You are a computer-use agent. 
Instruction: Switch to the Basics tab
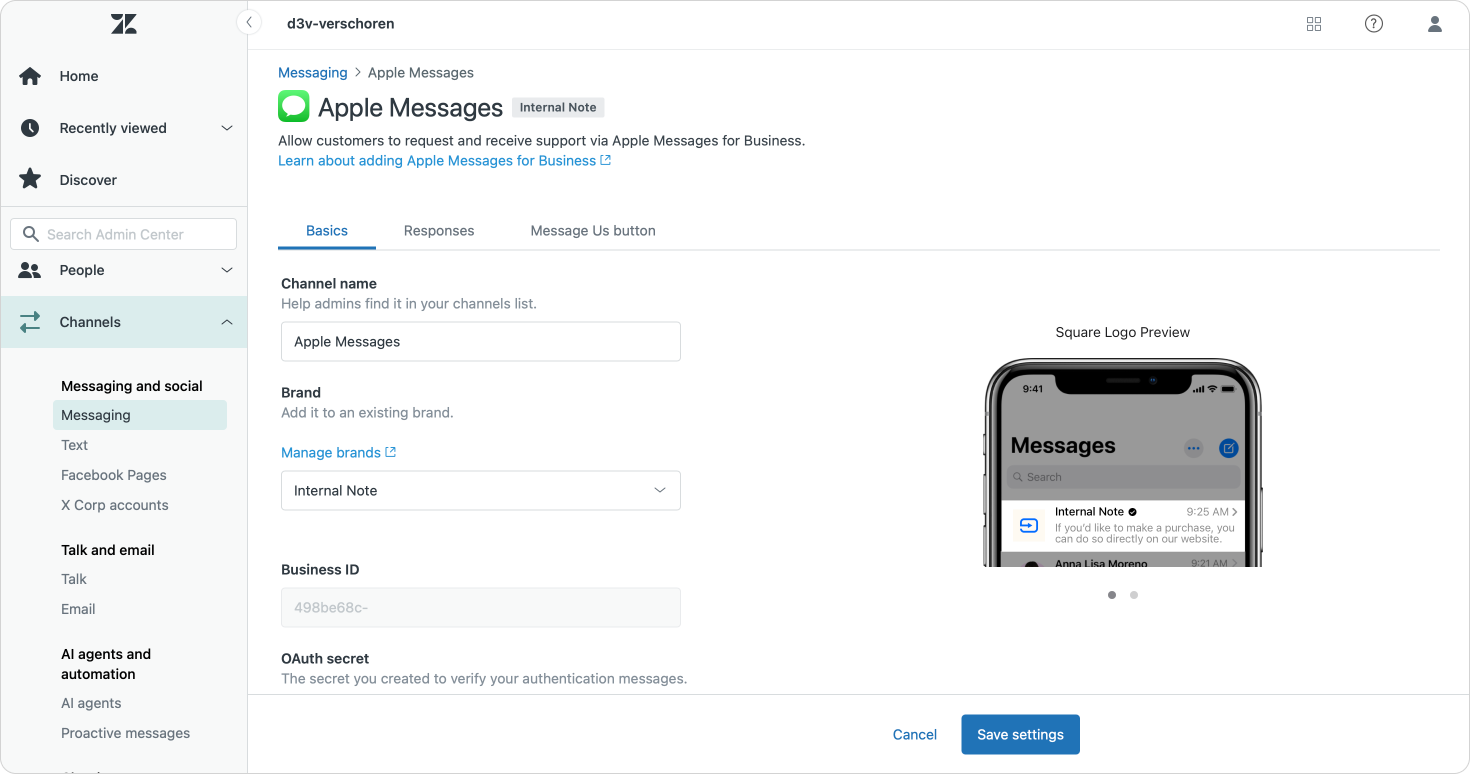tap(327, 231)
